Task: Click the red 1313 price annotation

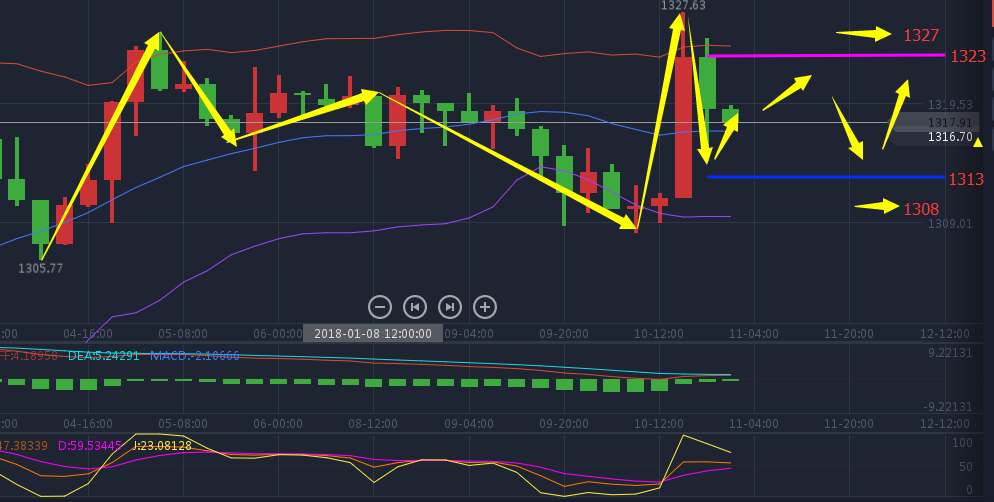Action: pos(966,179)
